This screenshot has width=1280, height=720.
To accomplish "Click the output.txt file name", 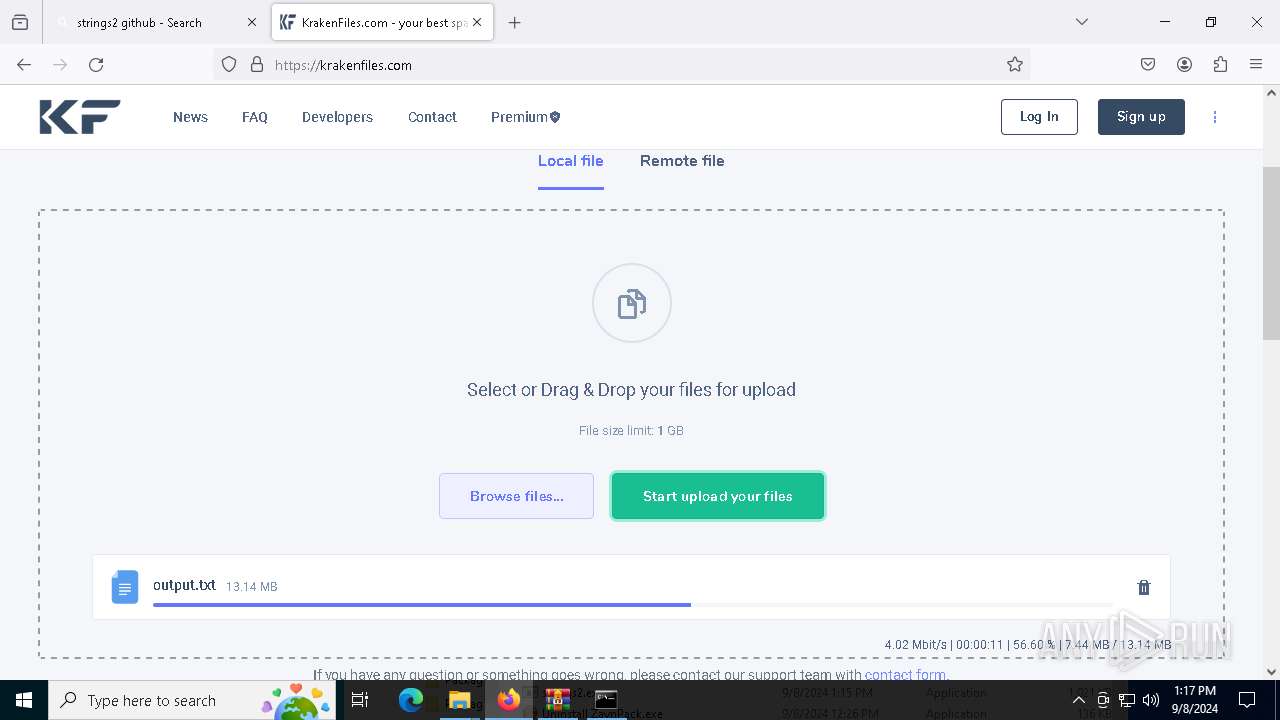I will click(x=184, y=585).
